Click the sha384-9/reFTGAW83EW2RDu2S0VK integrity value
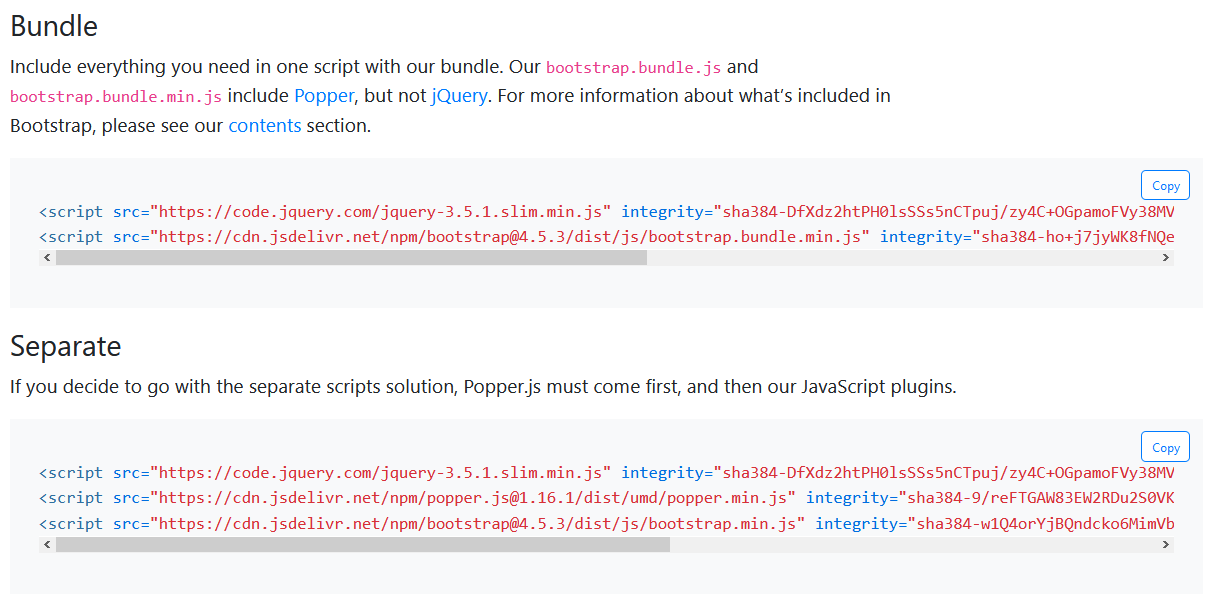 coord(1037,498)
